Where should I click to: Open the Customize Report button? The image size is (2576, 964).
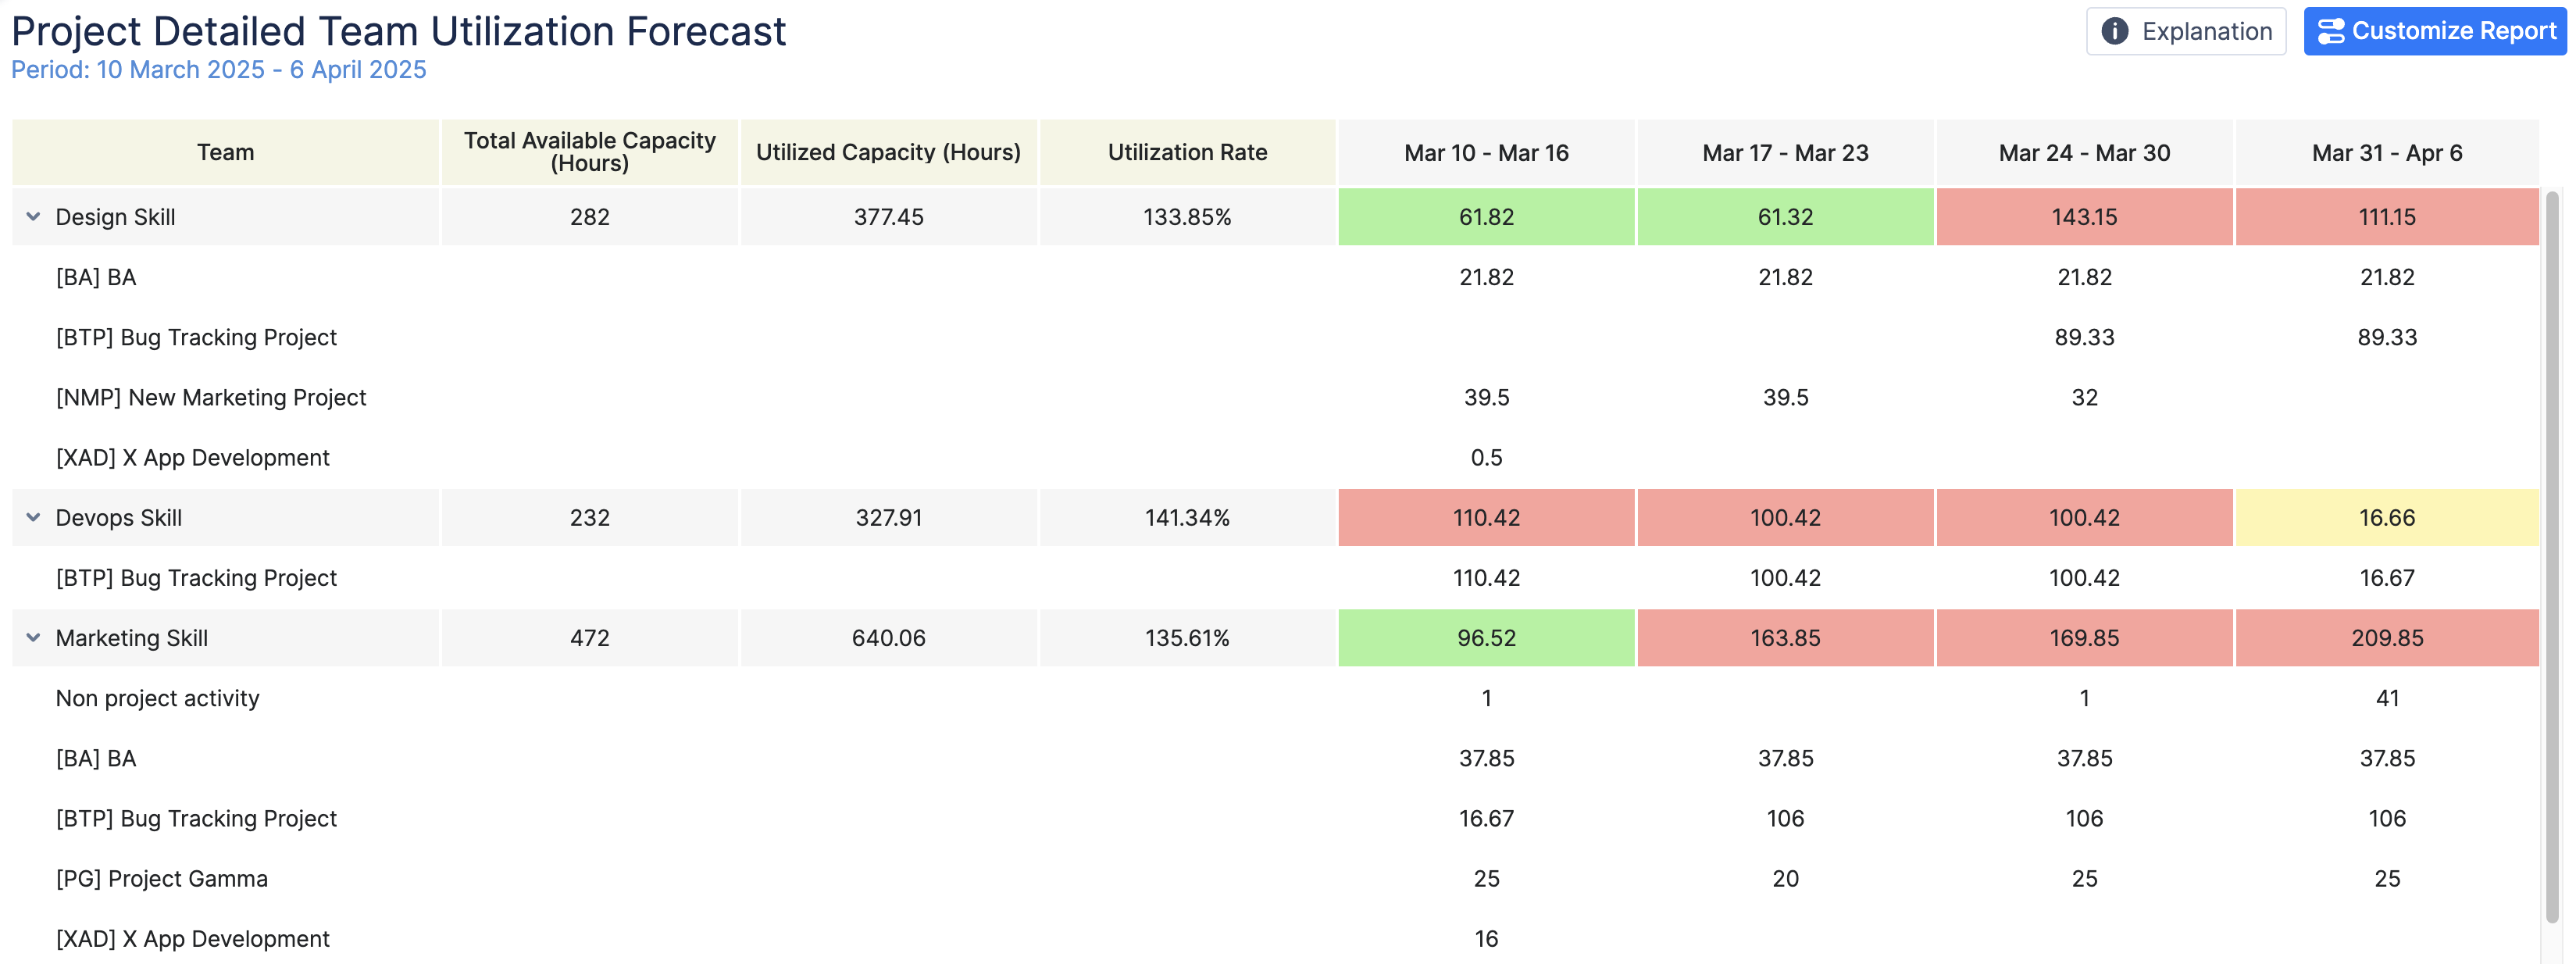coord(2434,31)
